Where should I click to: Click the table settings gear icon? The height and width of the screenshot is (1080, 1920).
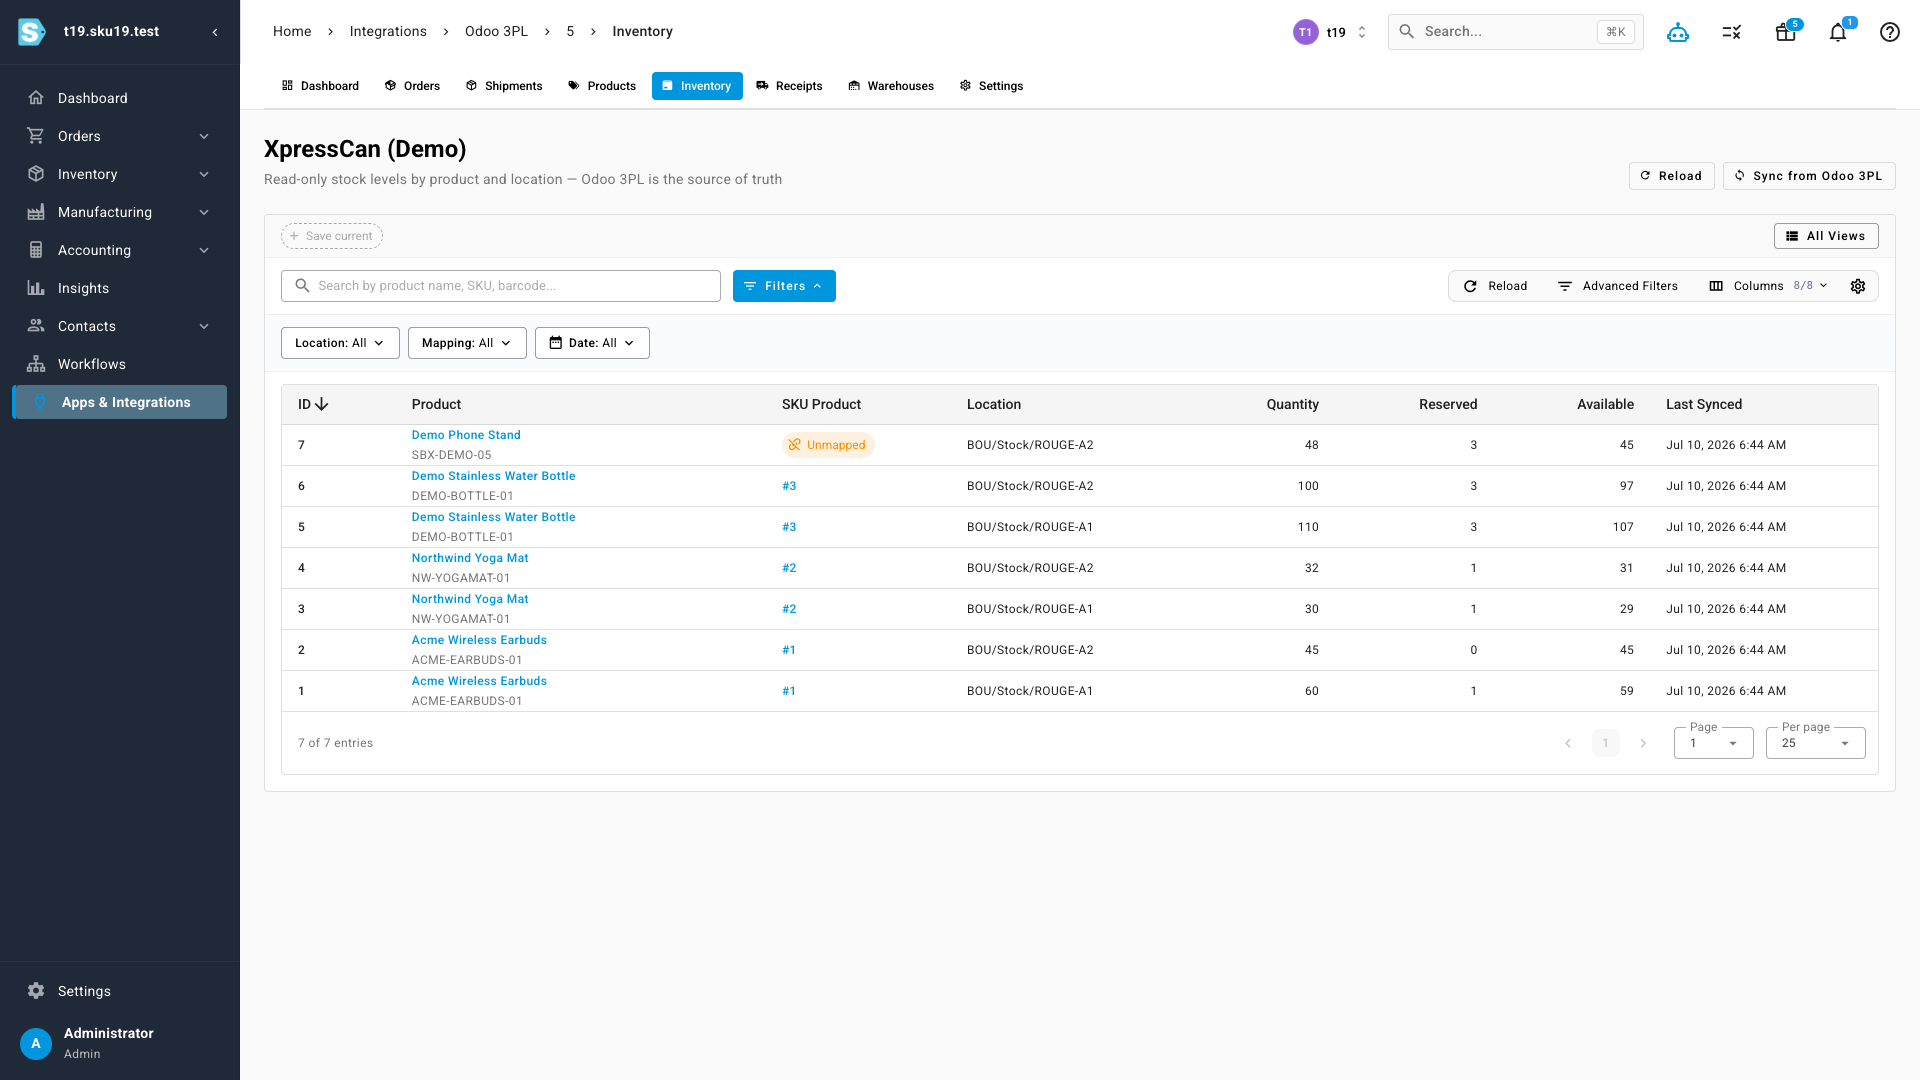1858,286
